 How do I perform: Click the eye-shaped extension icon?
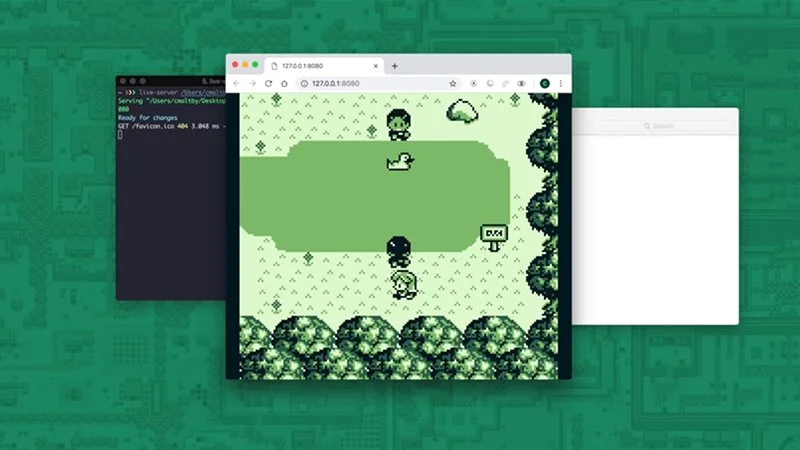(x=521, y=84)
